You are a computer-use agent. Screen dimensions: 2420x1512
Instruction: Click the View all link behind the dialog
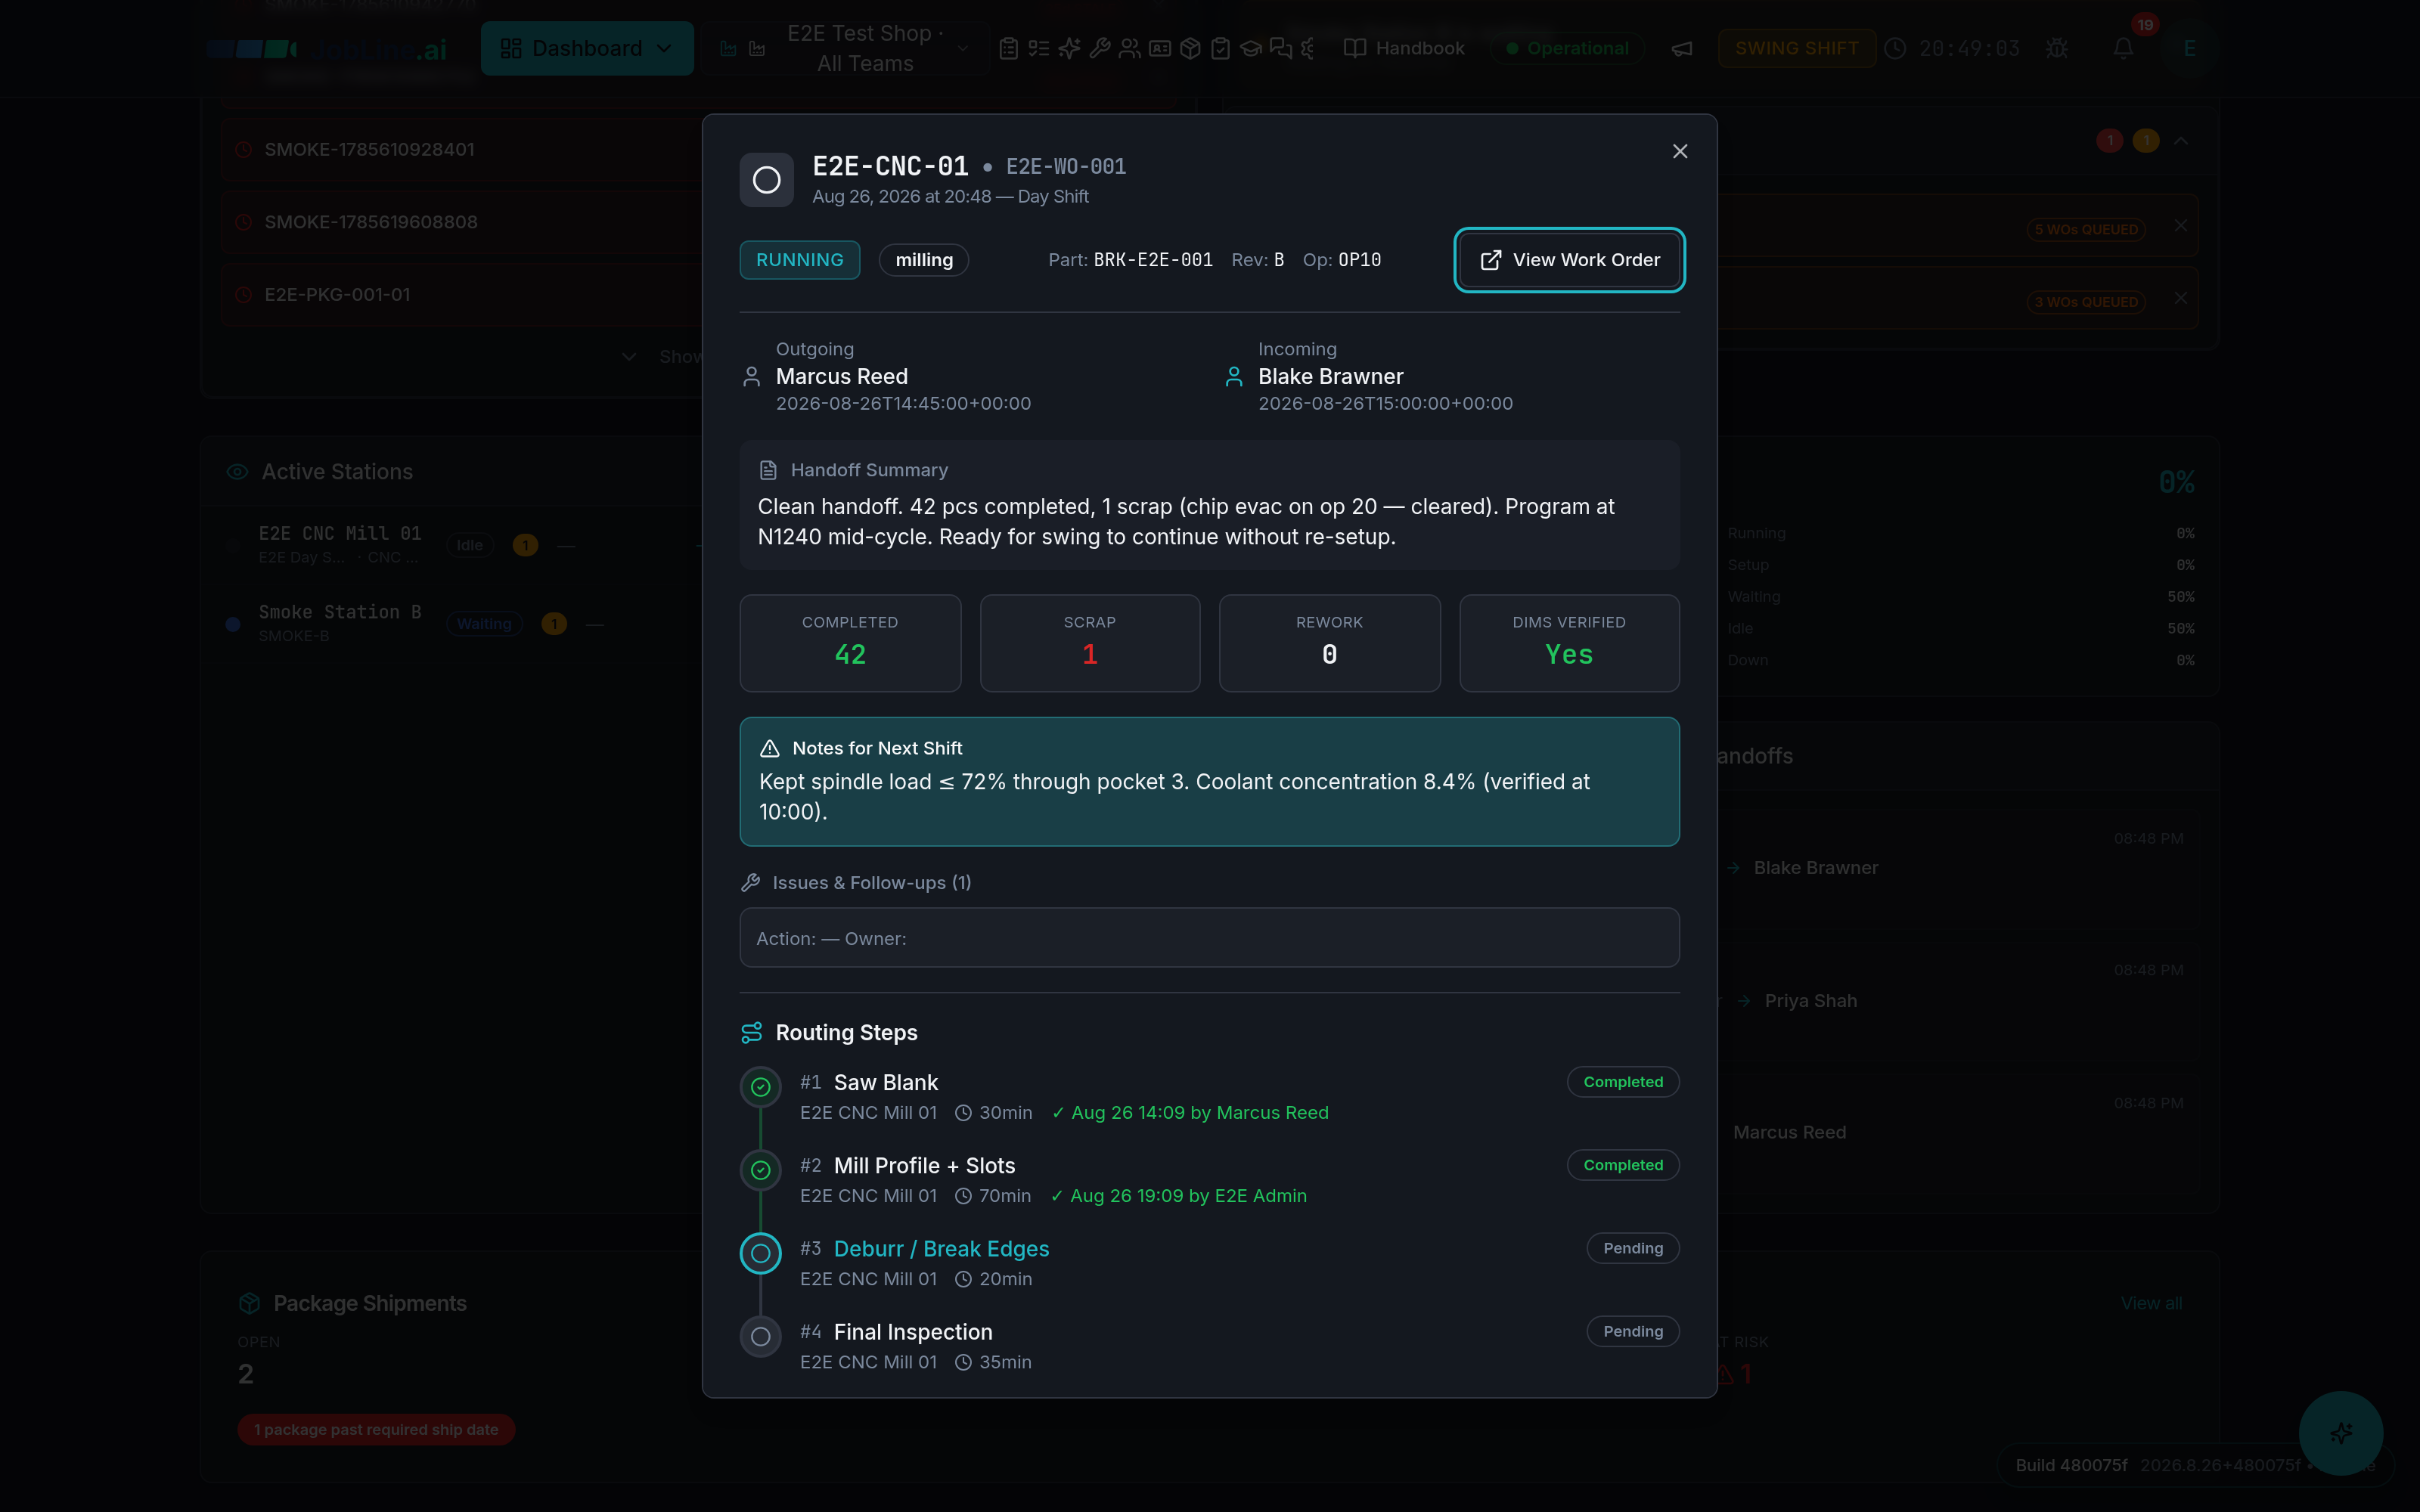[2151, 1303]
